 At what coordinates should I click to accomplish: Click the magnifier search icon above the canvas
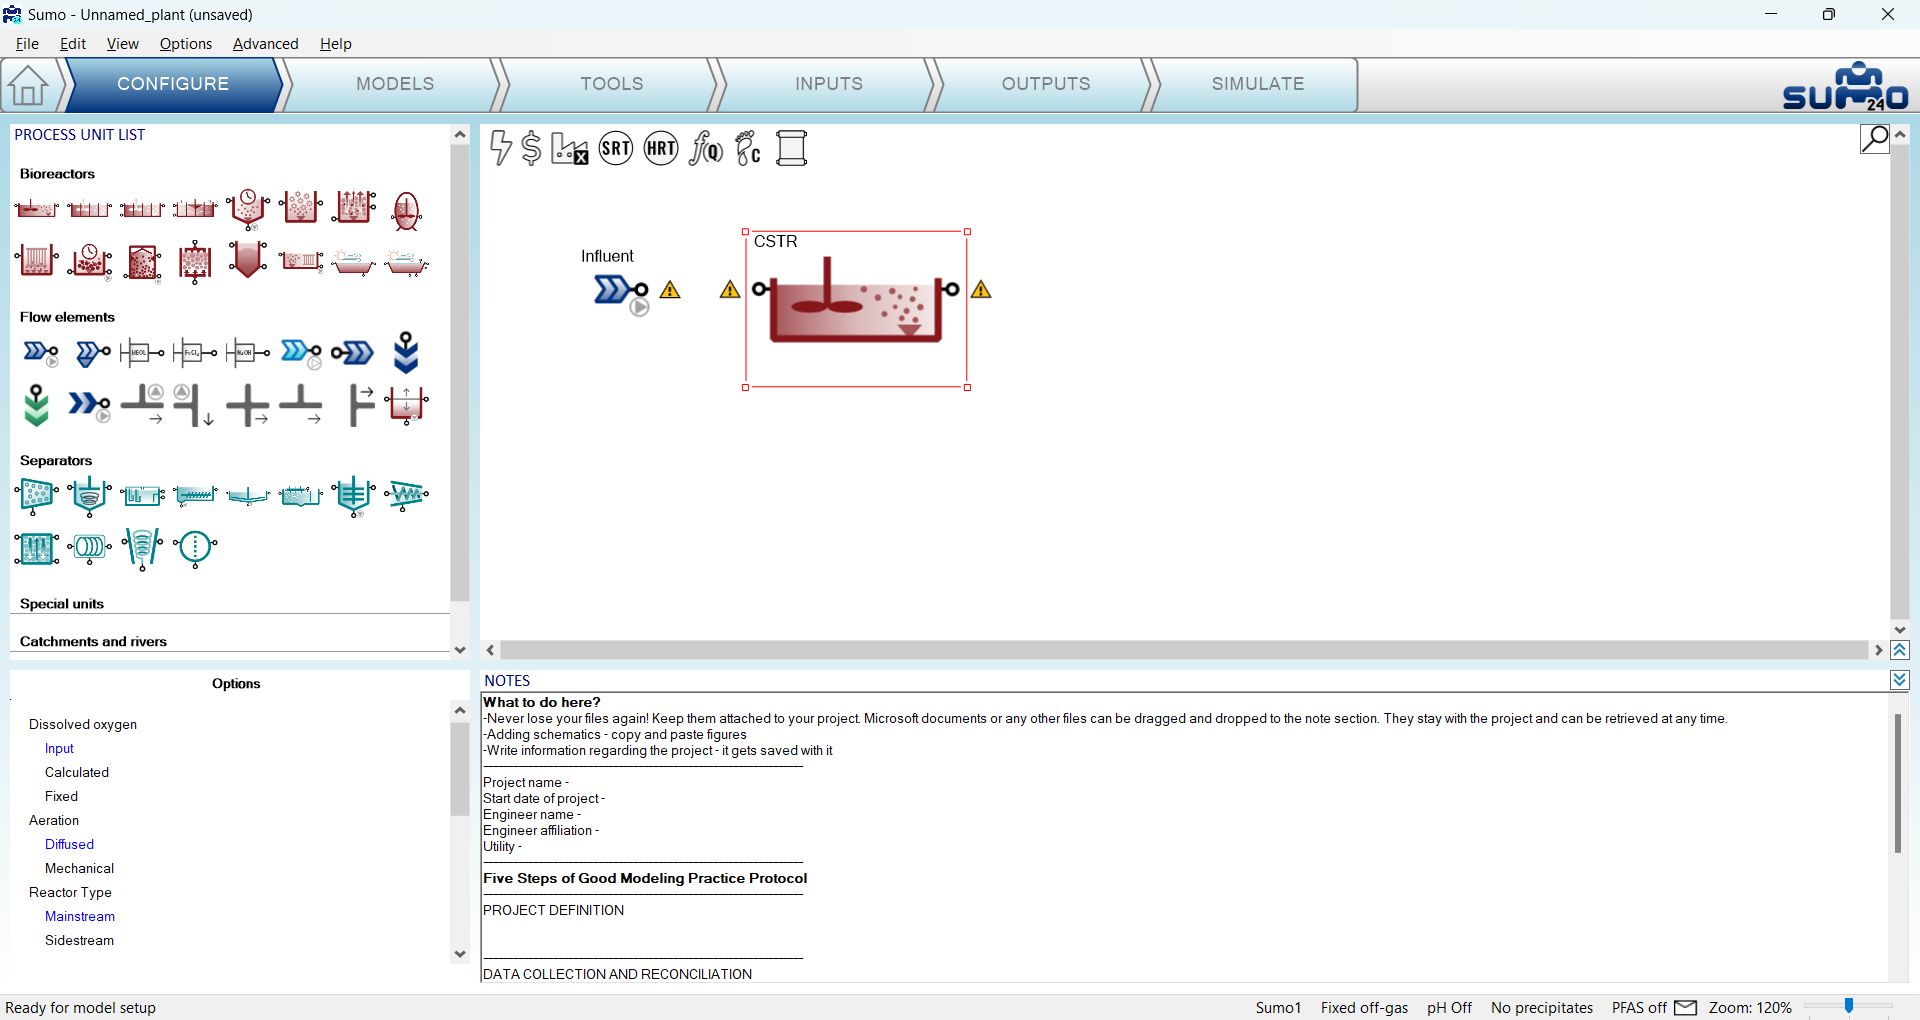(x=1874, y=138)
